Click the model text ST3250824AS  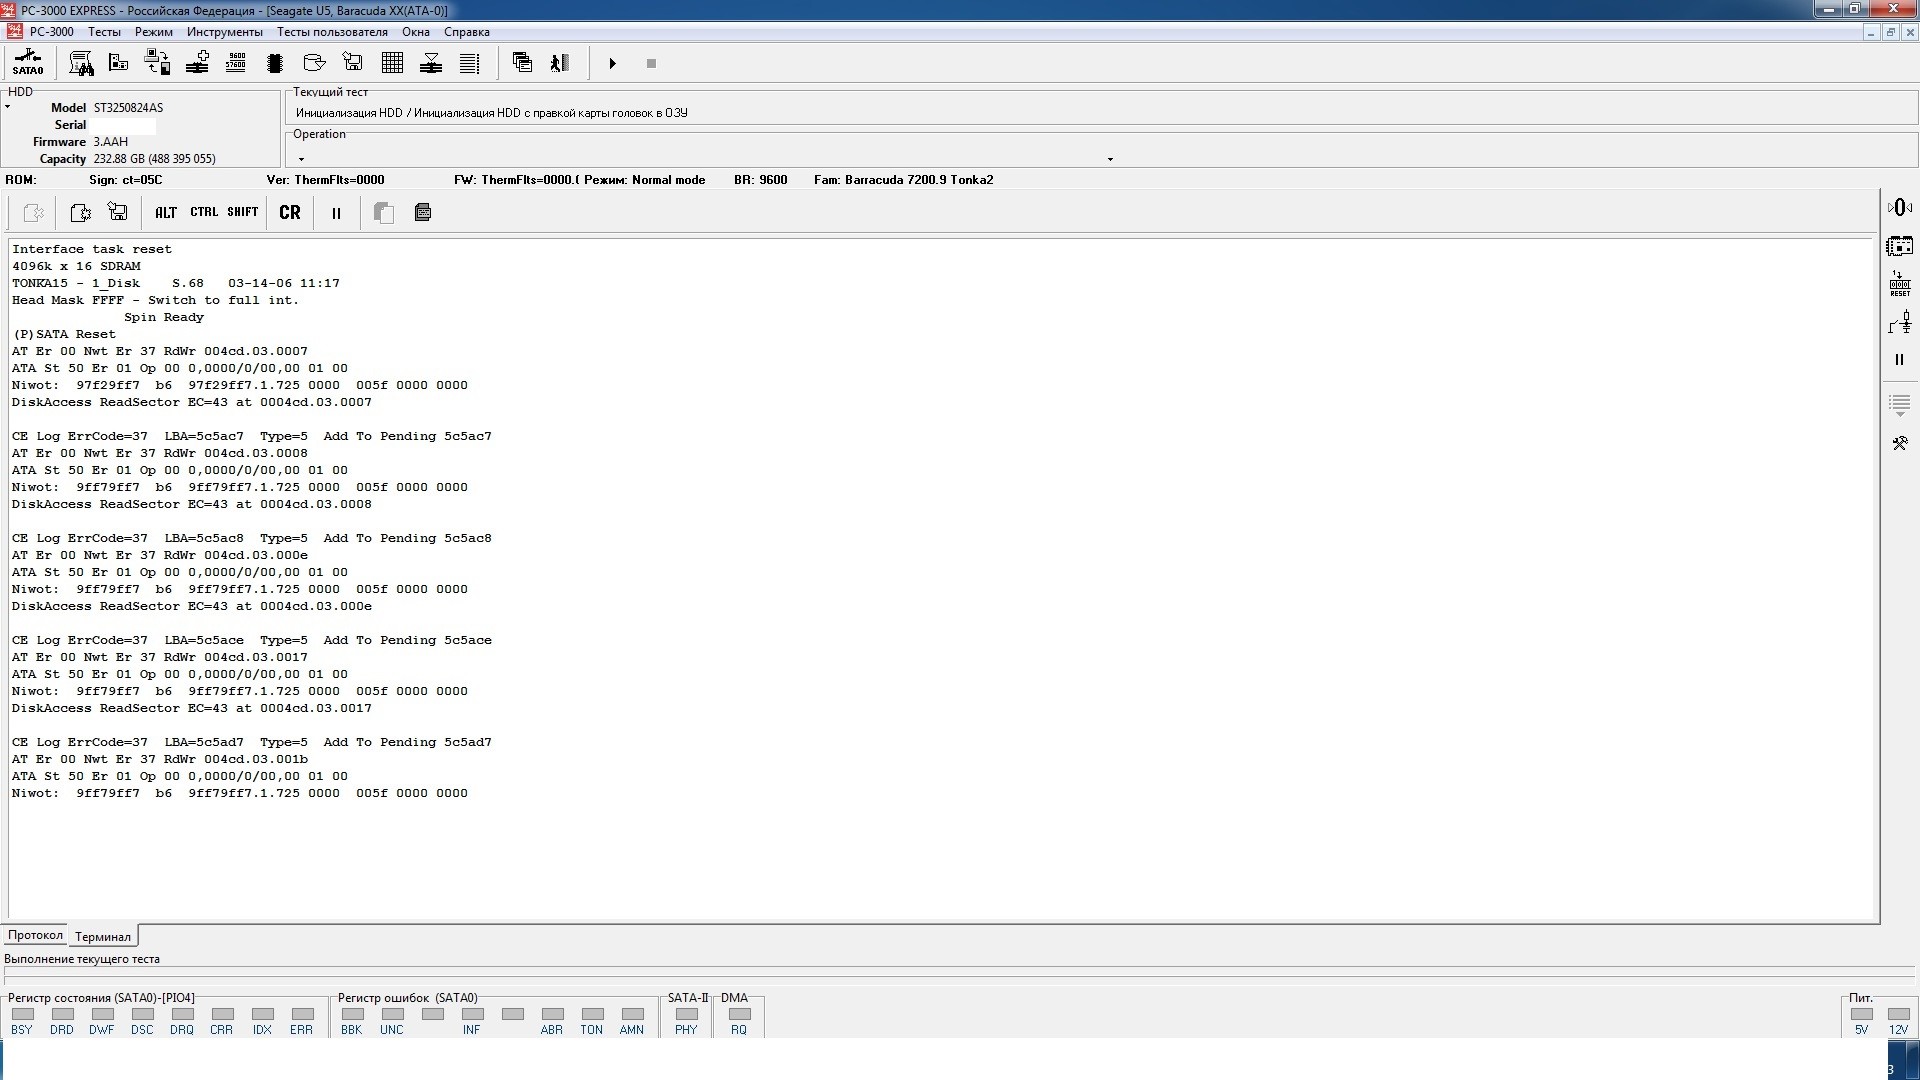point(128,108)
